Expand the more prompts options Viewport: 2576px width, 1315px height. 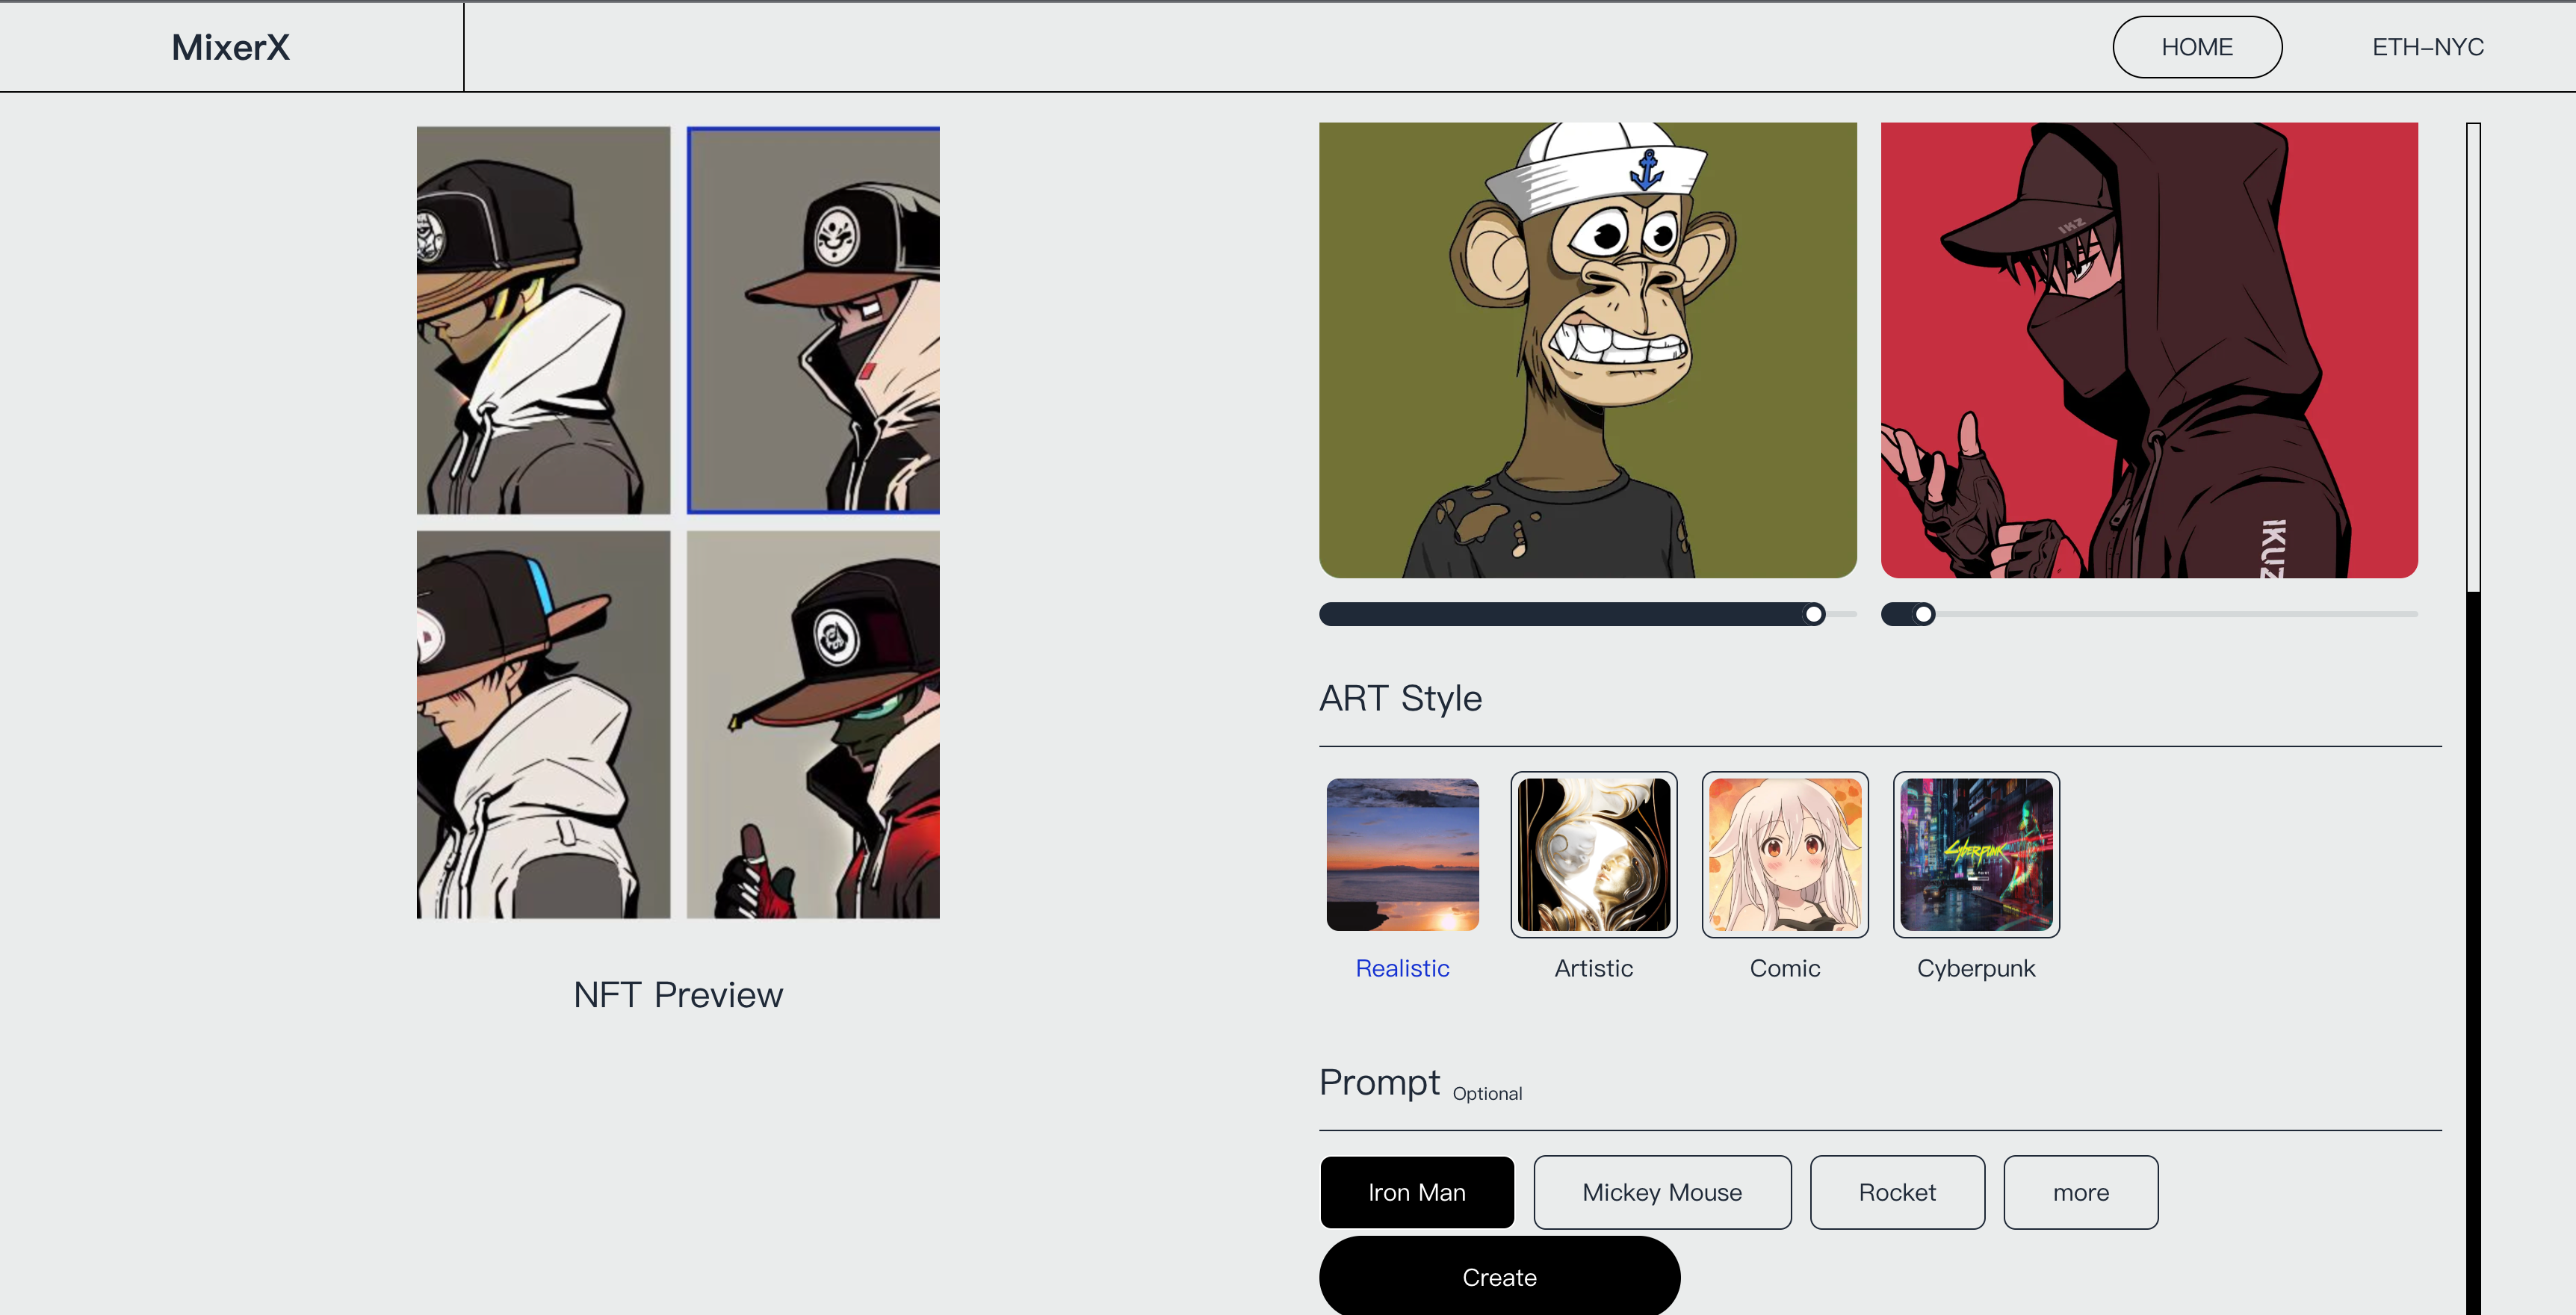tap(2081, 1192)
